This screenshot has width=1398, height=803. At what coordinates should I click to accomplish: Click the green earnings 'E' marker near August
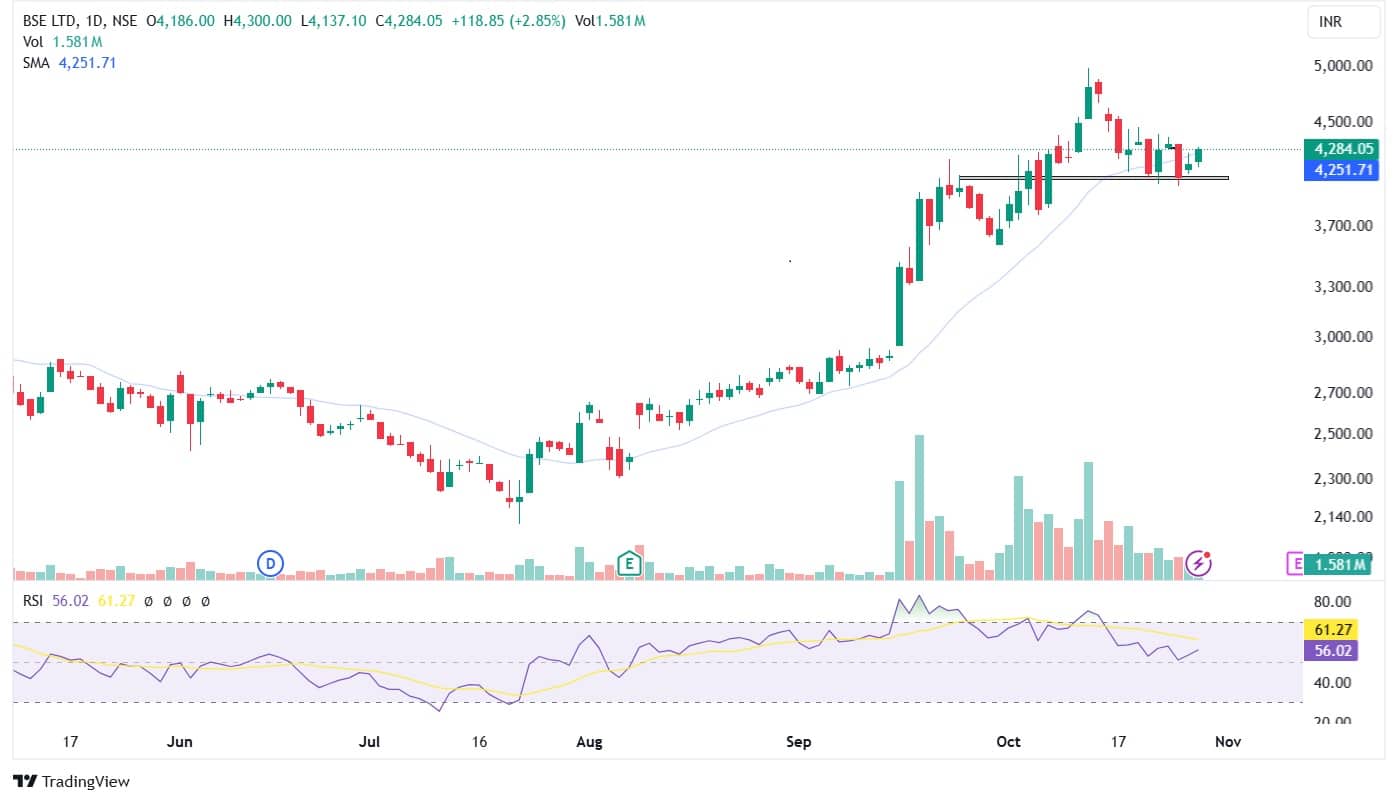(x=629, y=564)
